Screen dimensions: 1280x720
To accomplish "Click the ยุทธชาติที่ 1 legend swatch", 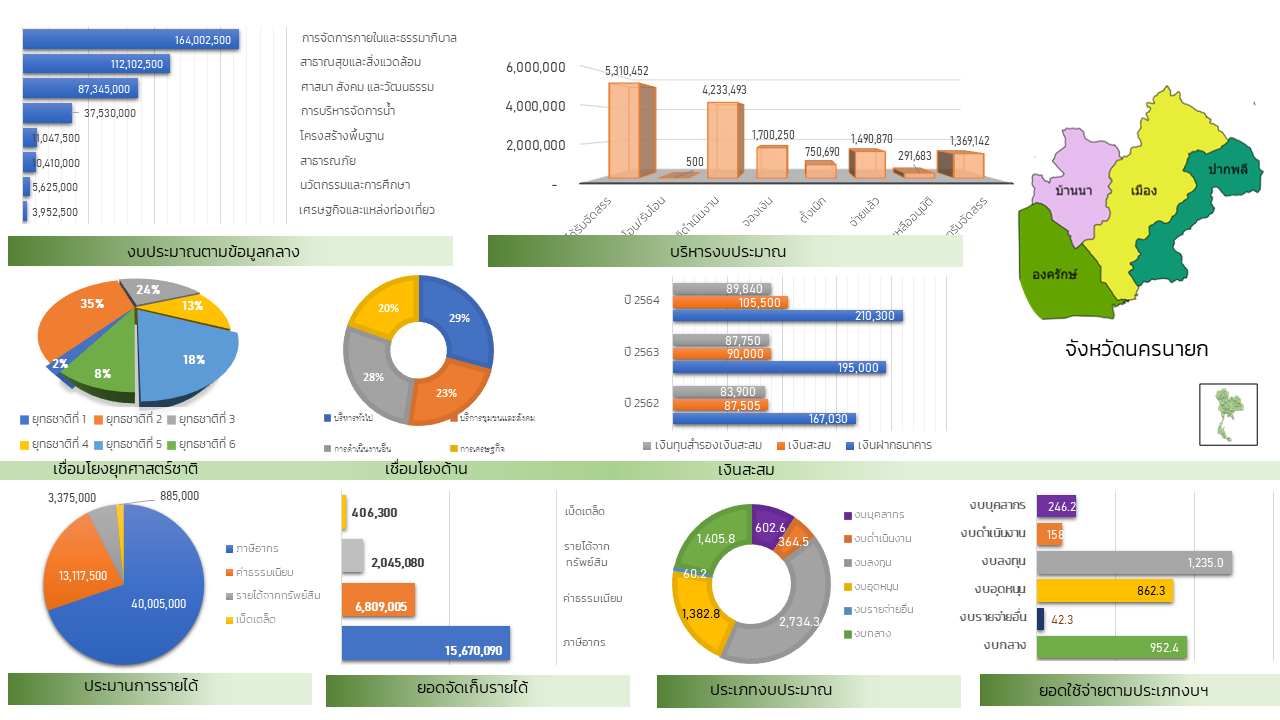I will pyautogui.click(x=25, y=419).
